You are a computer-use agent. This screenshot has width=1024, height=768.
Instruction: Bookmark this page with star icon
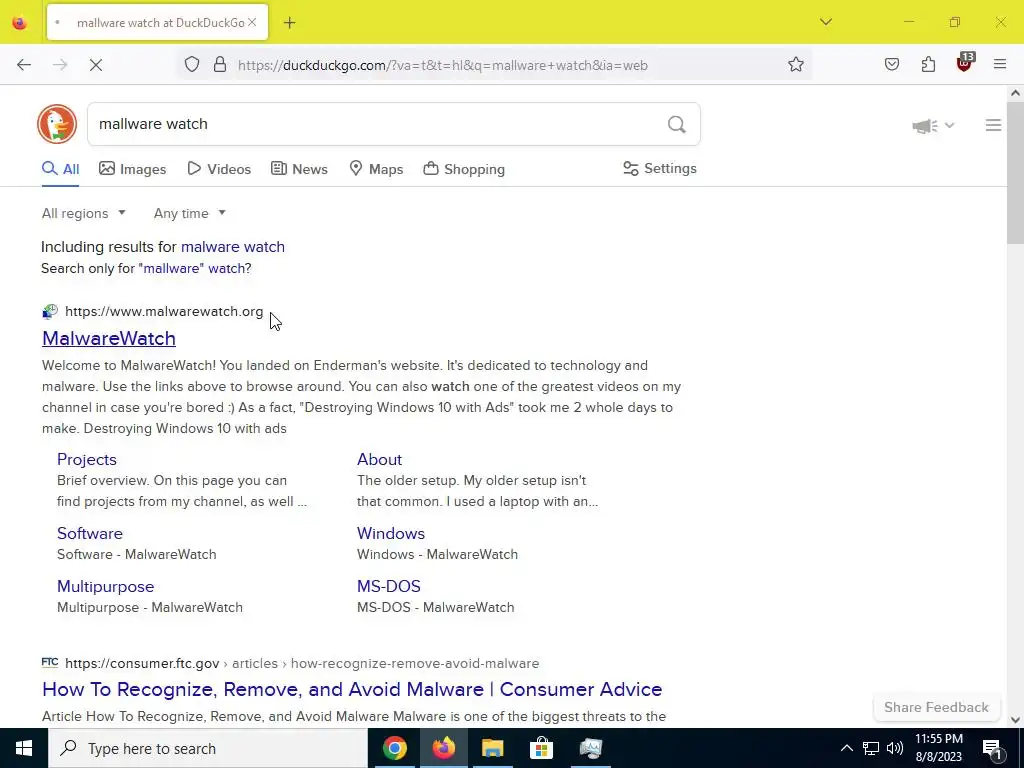point(795,65)
